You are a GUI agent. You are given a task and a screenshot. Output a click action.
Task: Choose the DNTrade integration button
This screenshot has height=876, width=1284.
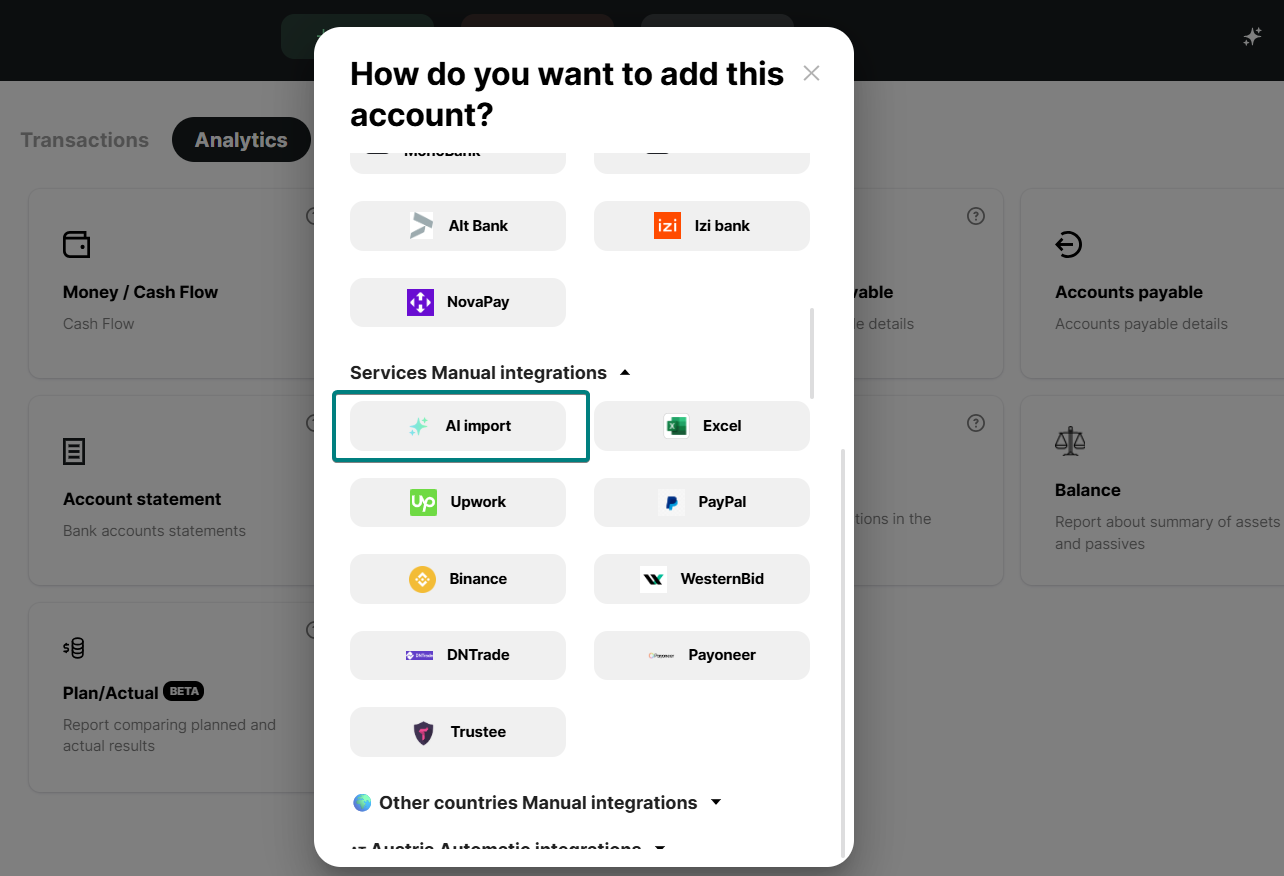tap(458, 656)
